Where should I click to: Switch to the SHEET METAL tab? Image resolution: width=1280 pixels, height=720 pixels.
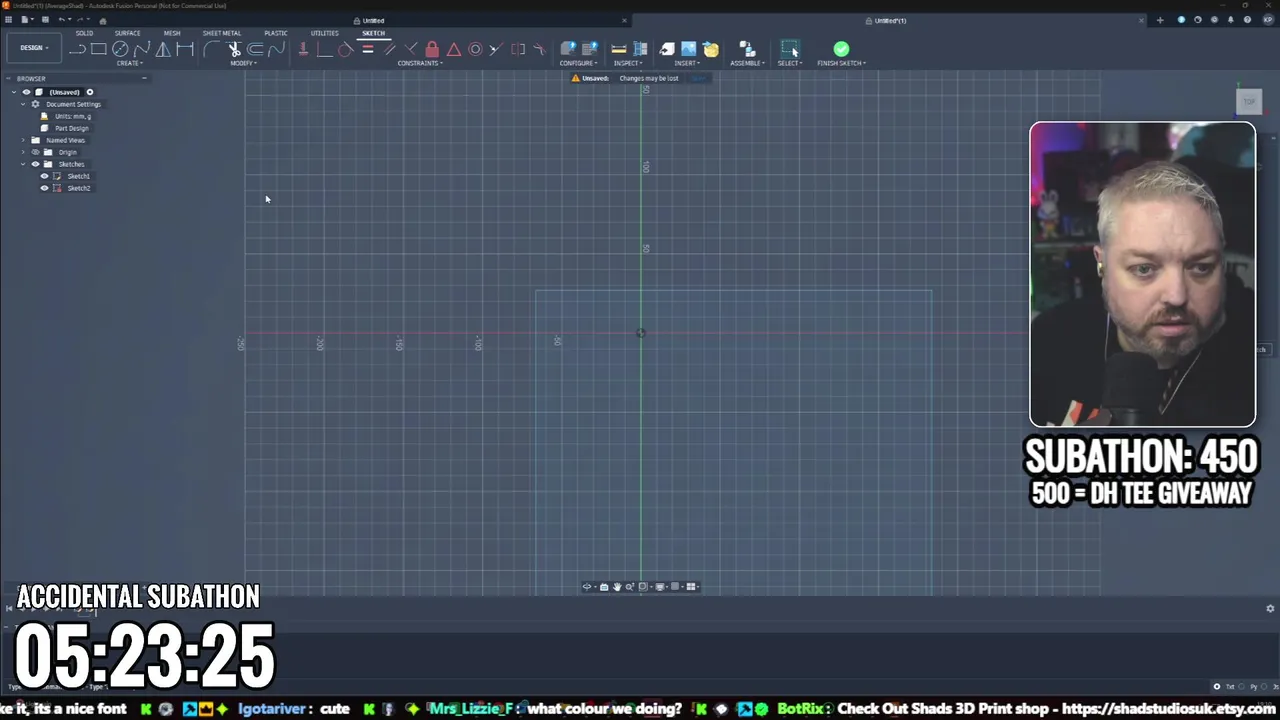tap(222, 33)
